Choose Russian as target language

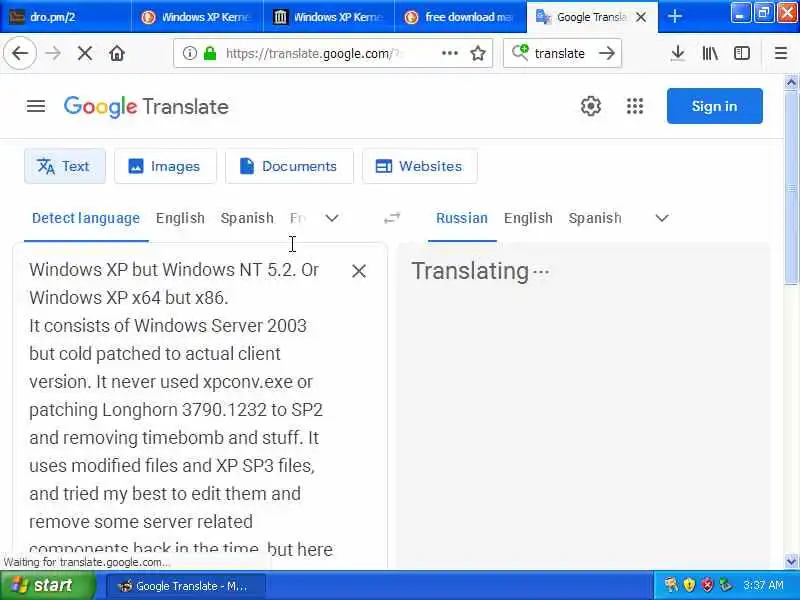point(462,218)
